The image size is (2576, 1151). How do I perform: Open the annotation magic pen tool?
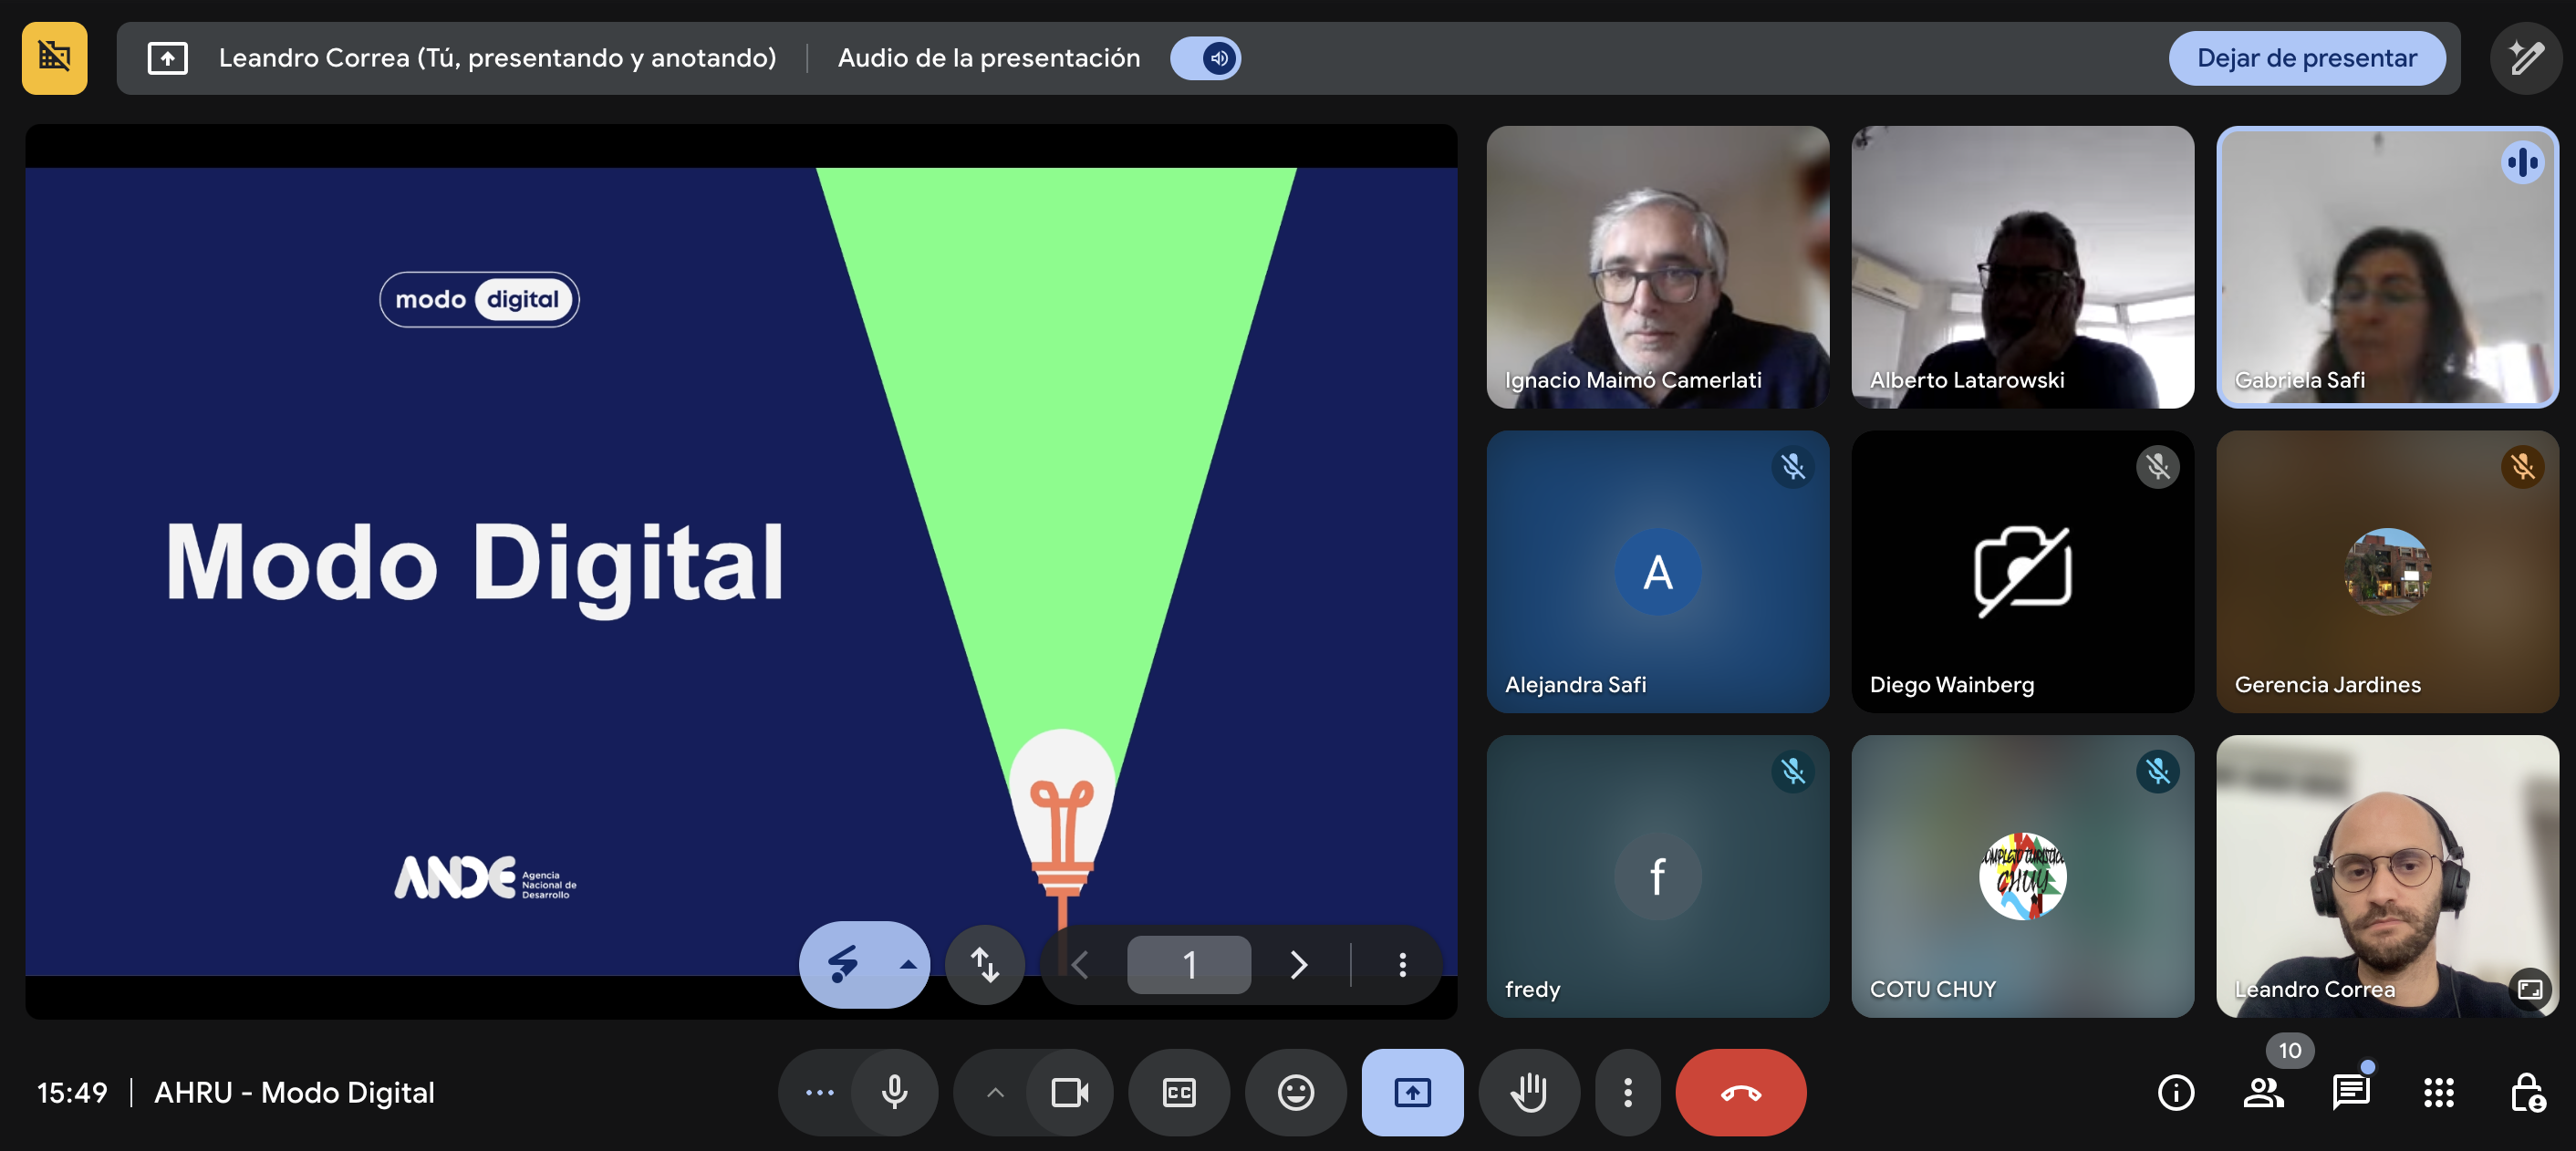[x=2526, y=58]
